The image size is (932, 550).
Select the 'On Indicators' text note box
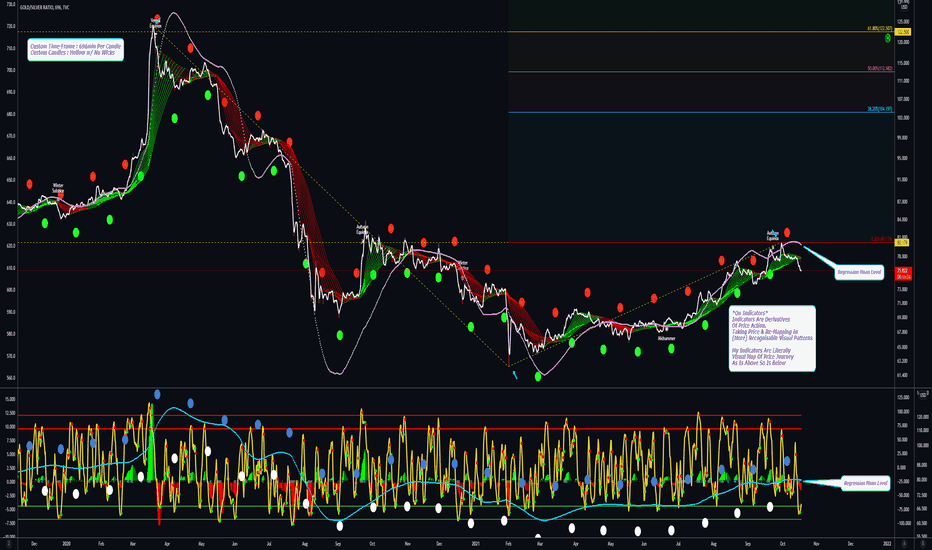pos(772,338)
